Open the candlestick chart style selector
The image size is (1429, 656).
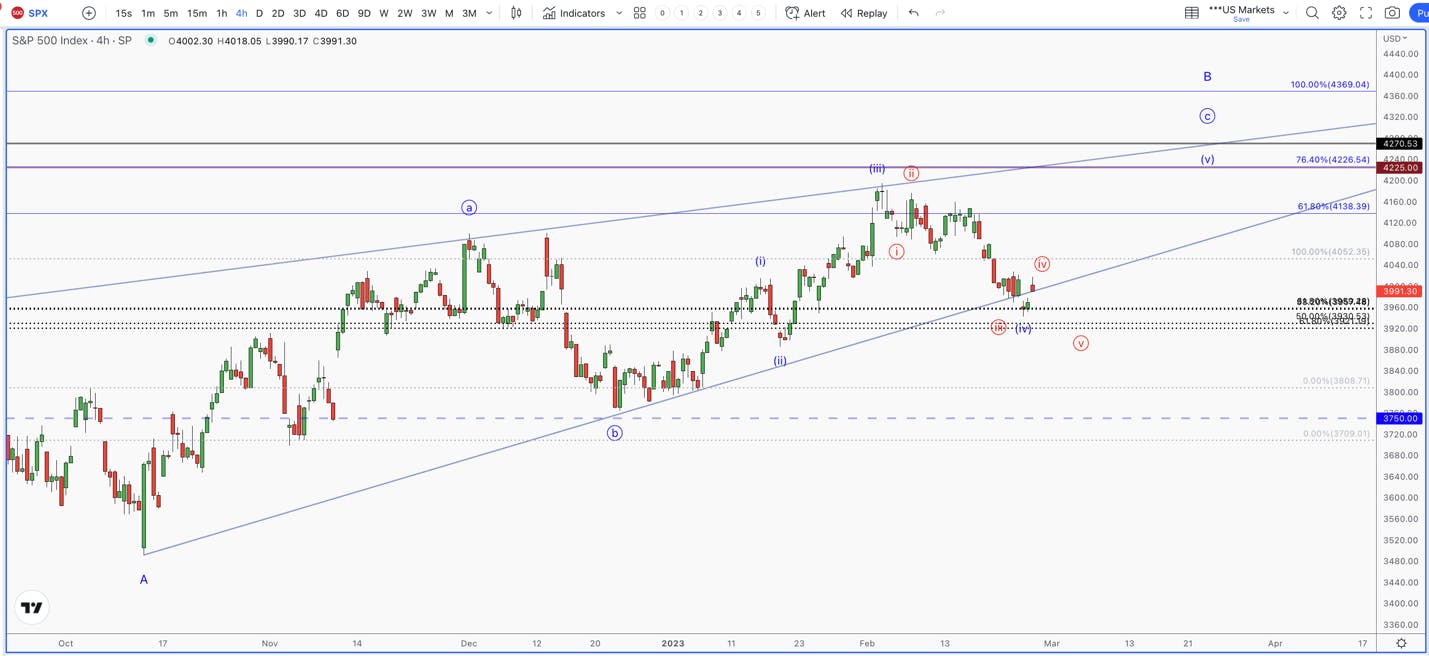[516, 13]
